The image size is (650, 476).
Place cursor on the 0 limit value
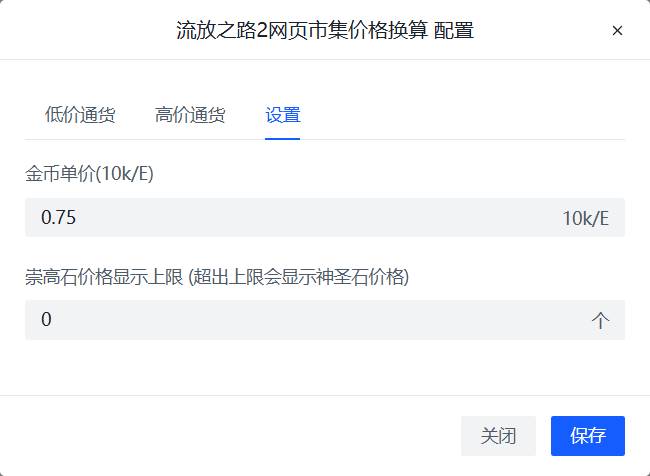click(x=46, y=320)
